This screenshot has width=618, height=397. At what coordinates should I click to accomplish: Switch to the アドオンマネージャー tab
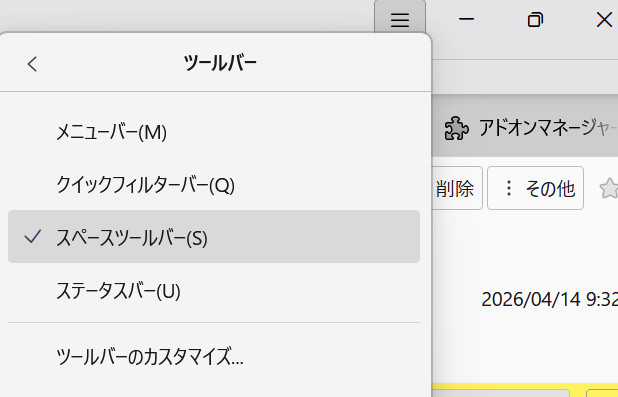tap(528, 128)
